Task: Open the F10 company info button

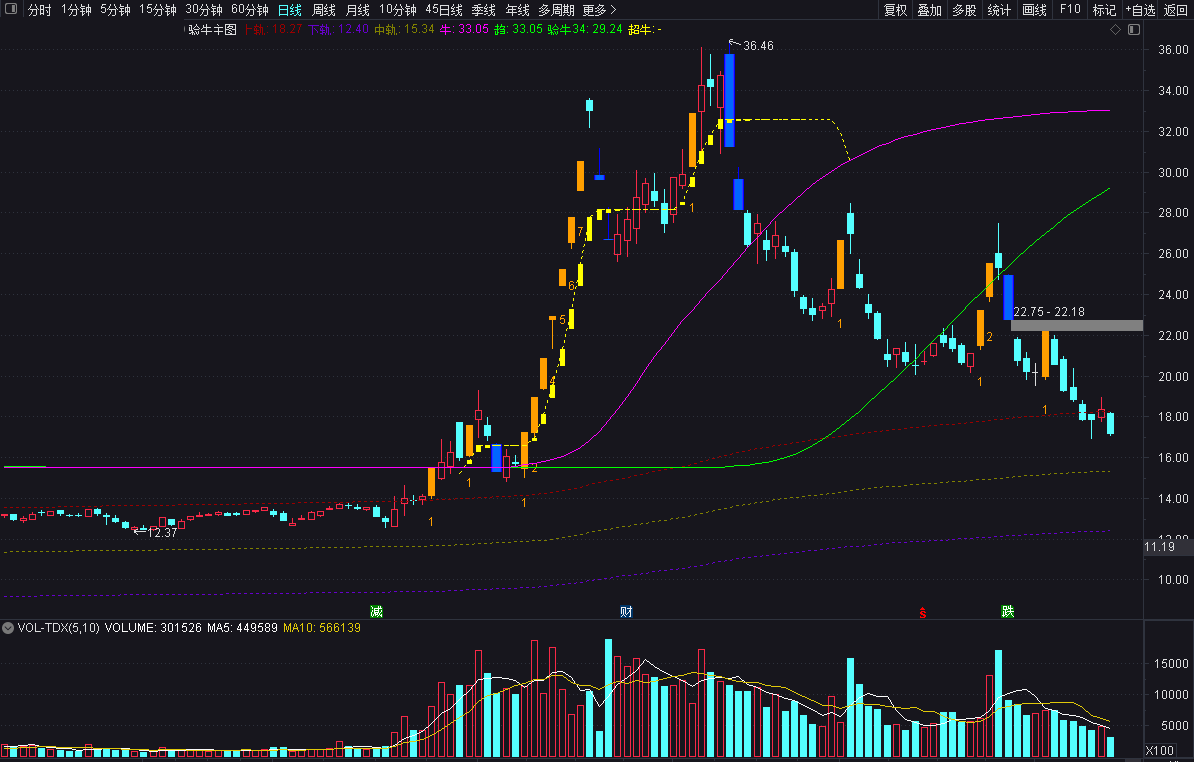Action: pyautogui.click(x=1070, y=10)
